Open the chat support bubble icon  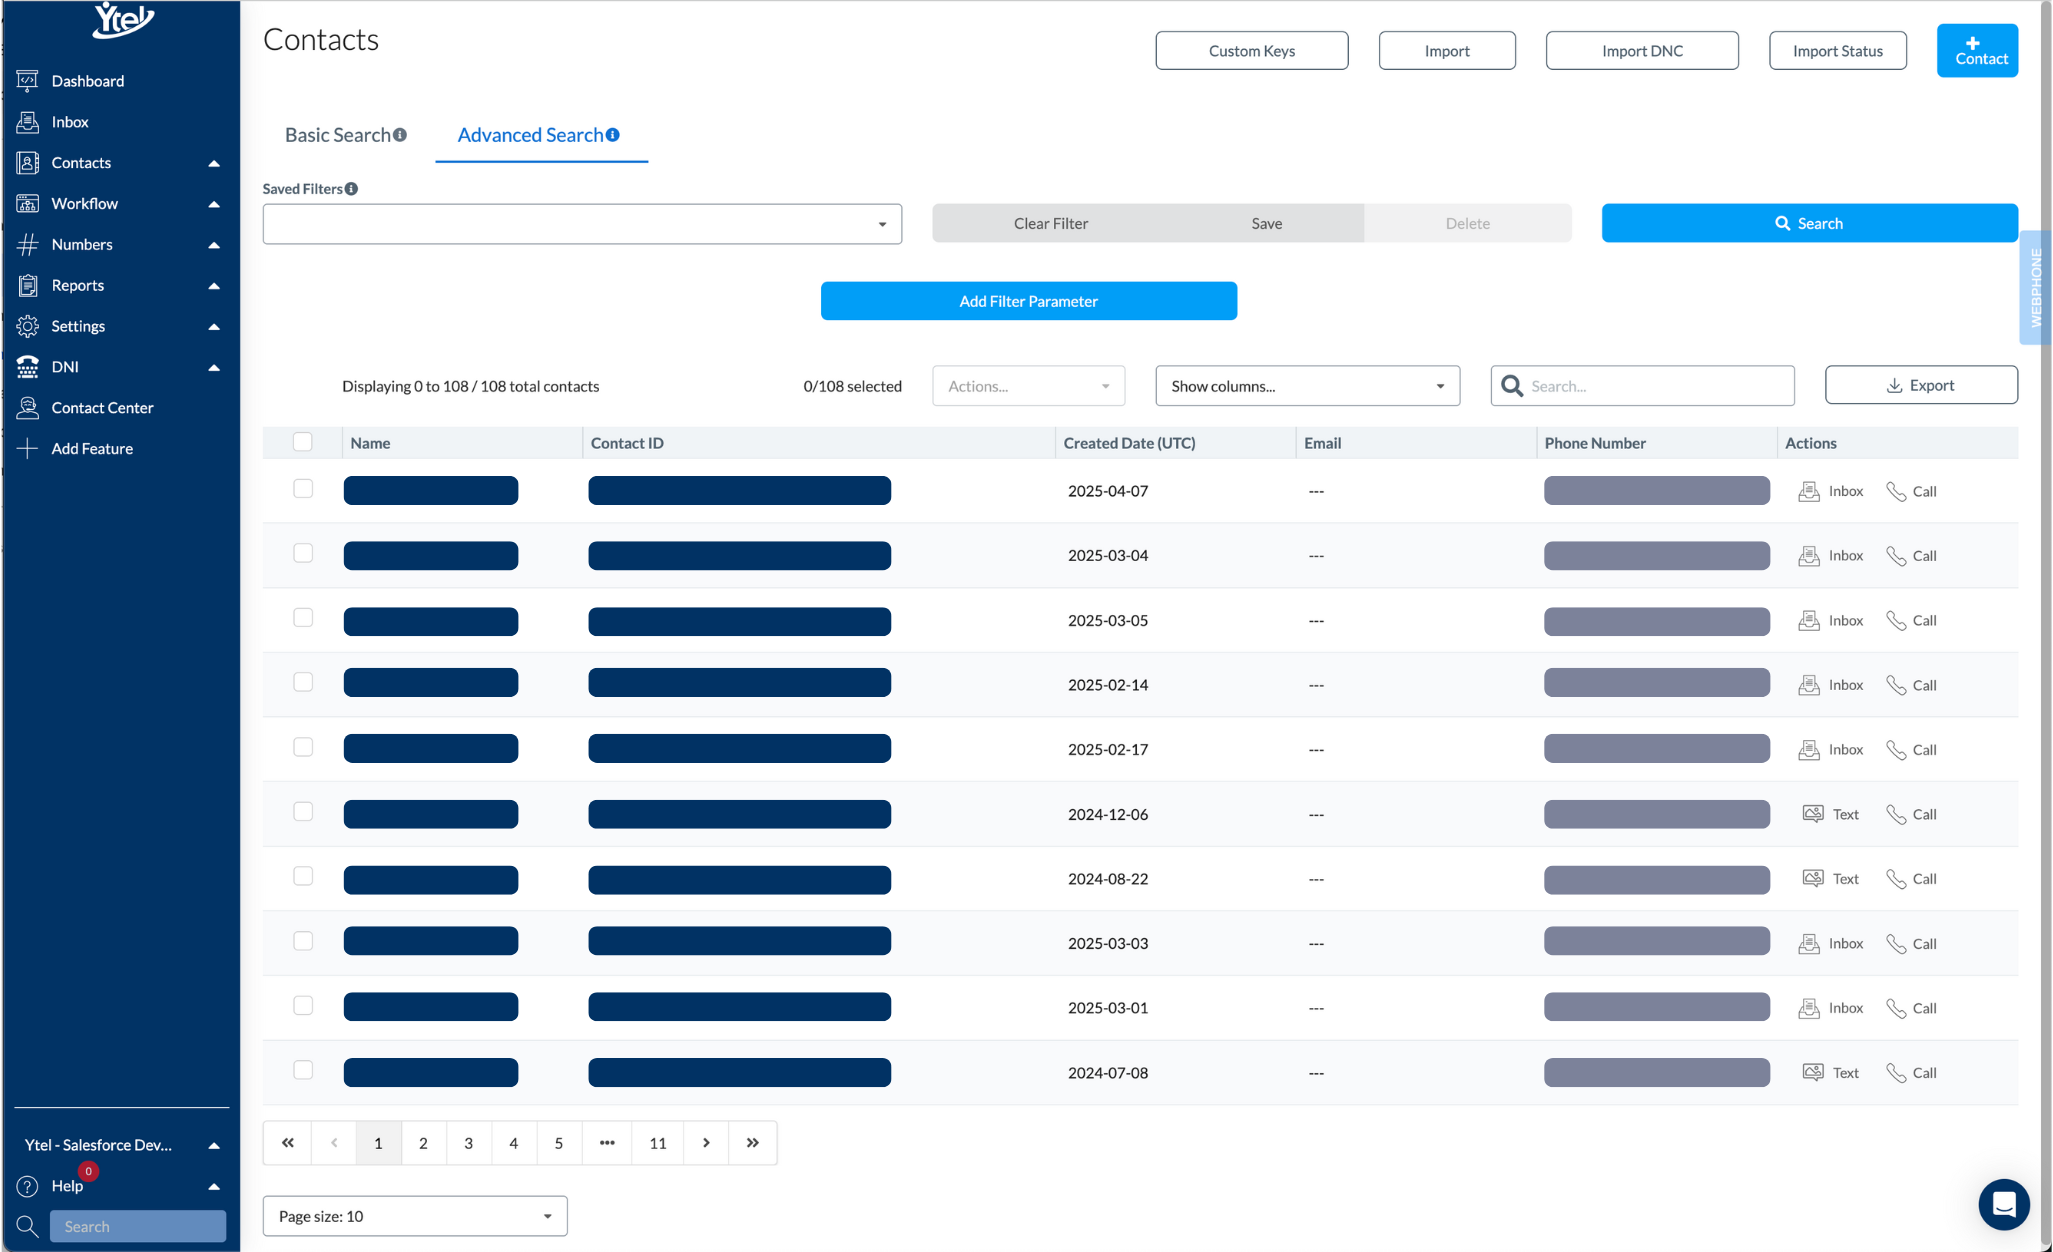pyautogui.click(x=2003, y=1204)
